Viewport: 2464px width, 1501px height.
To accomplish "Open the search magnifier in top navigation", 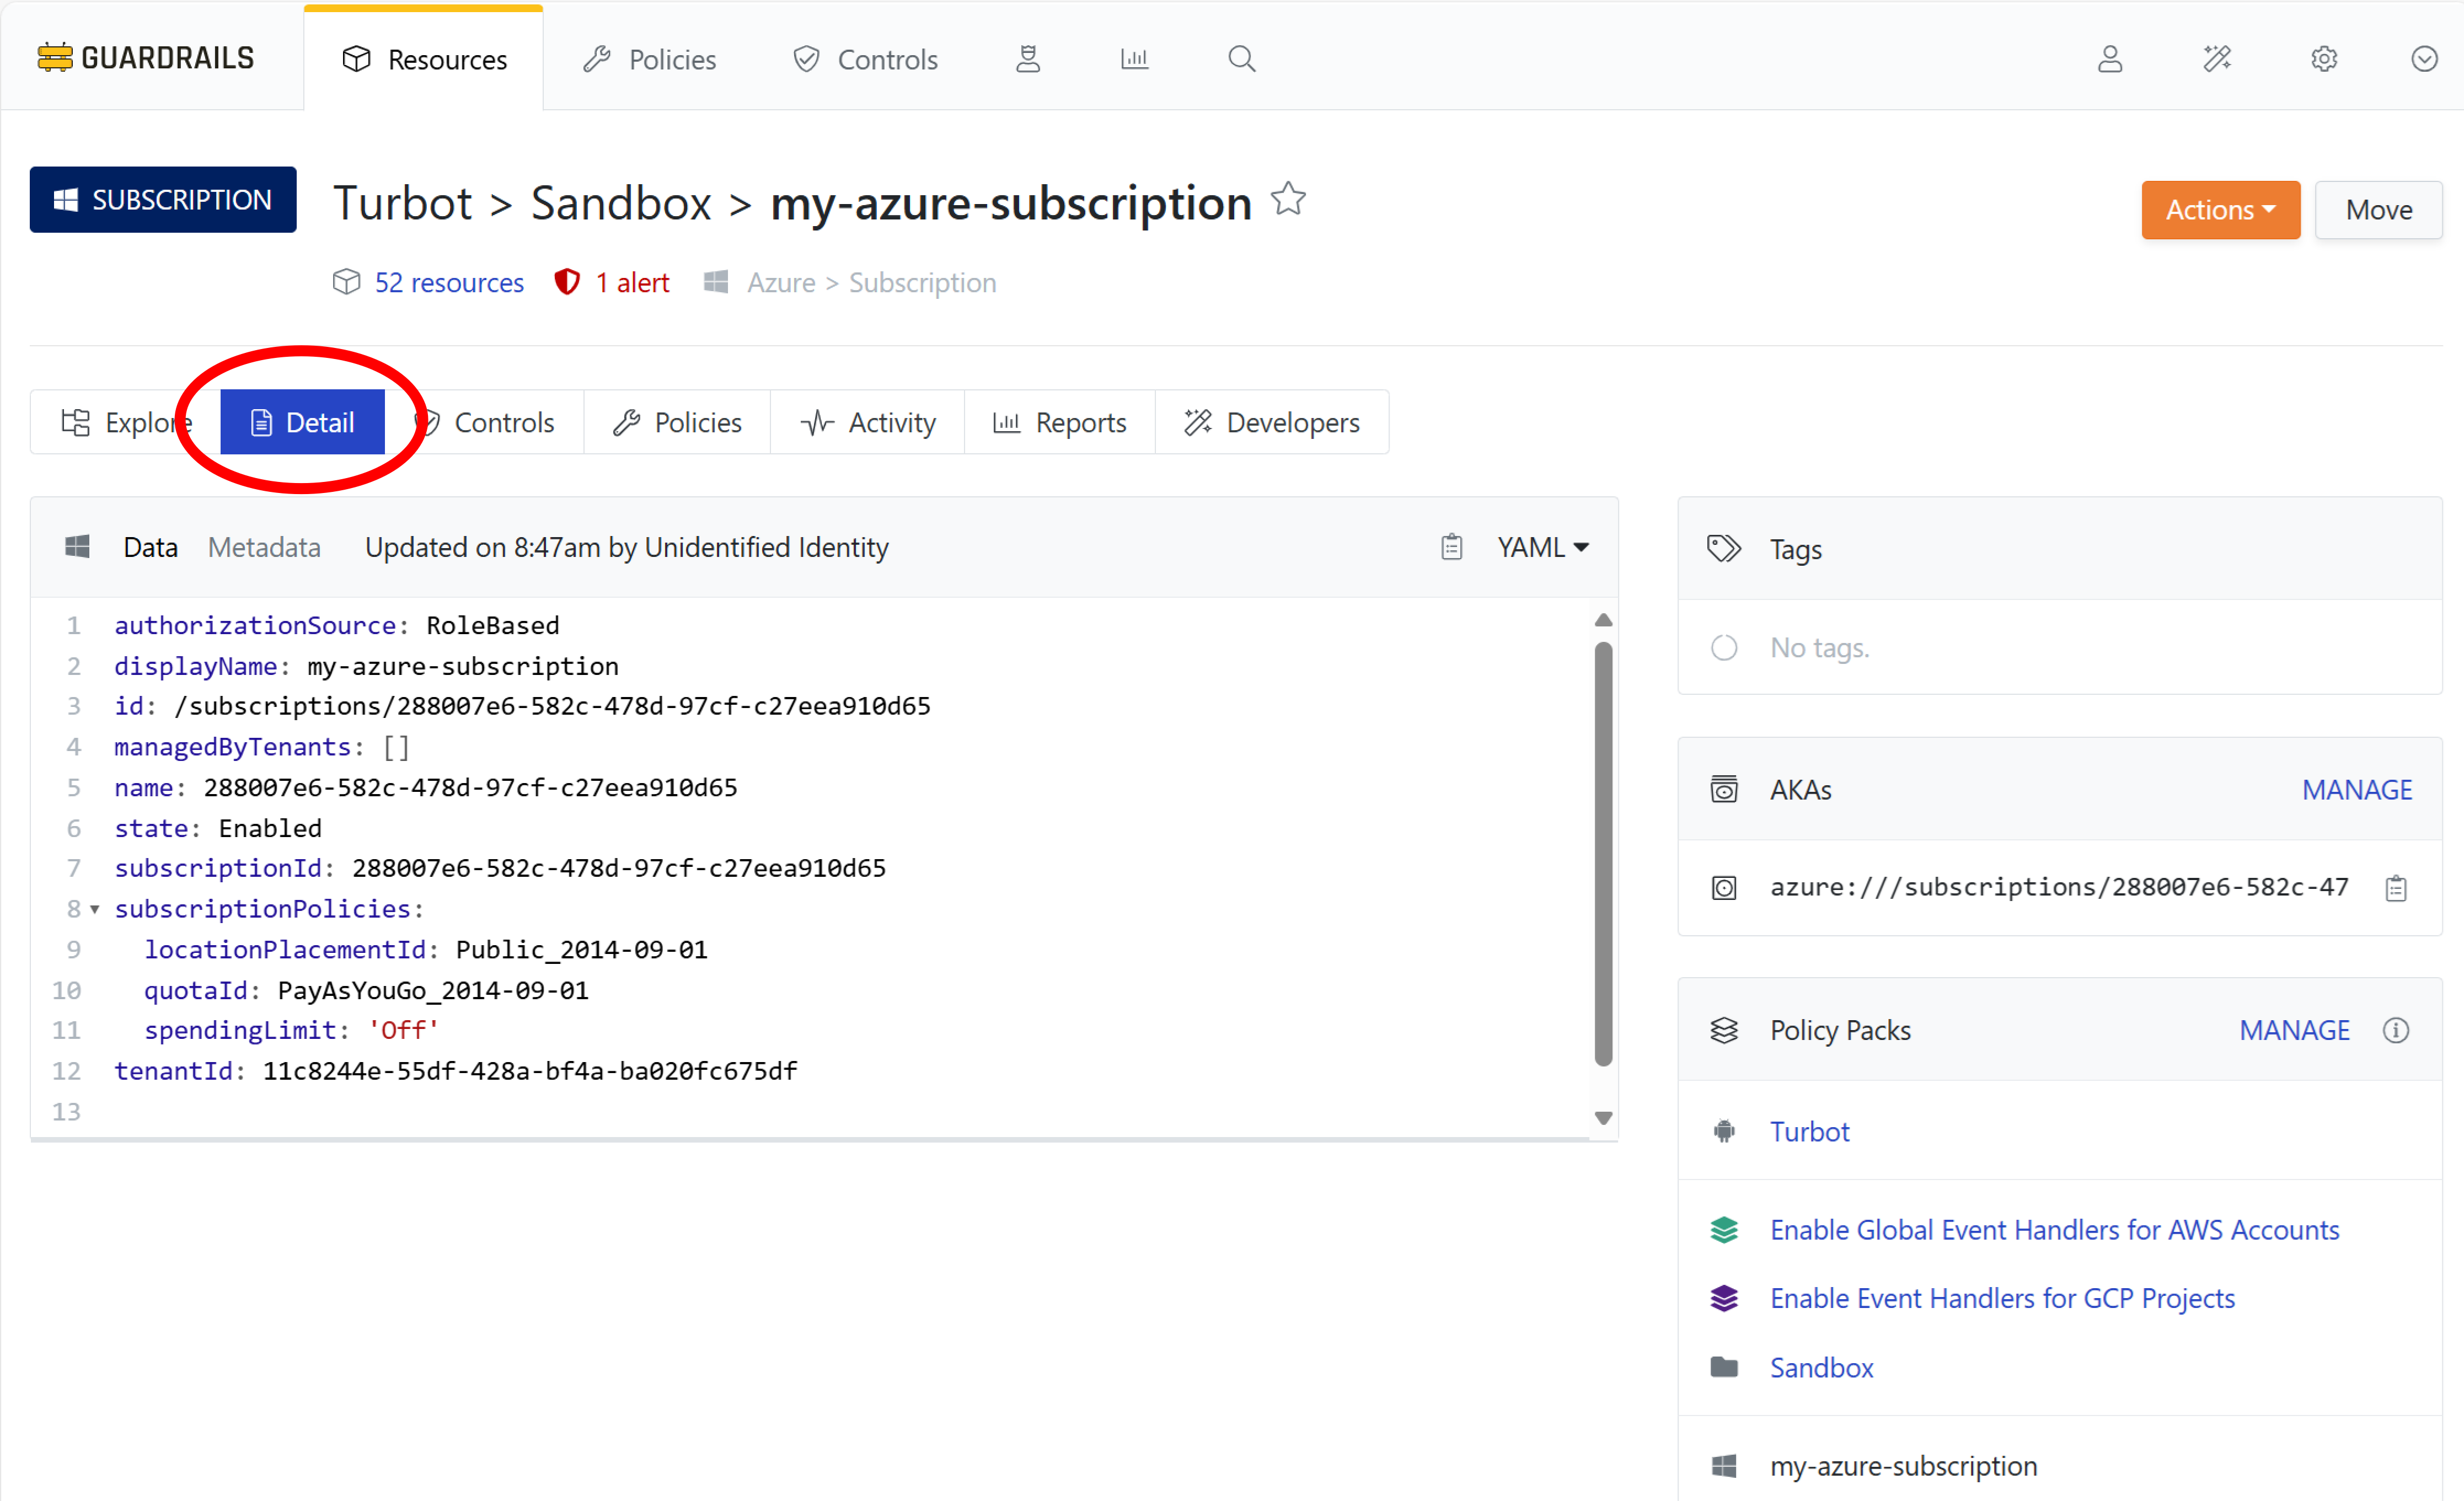I will click(1241, 59).
